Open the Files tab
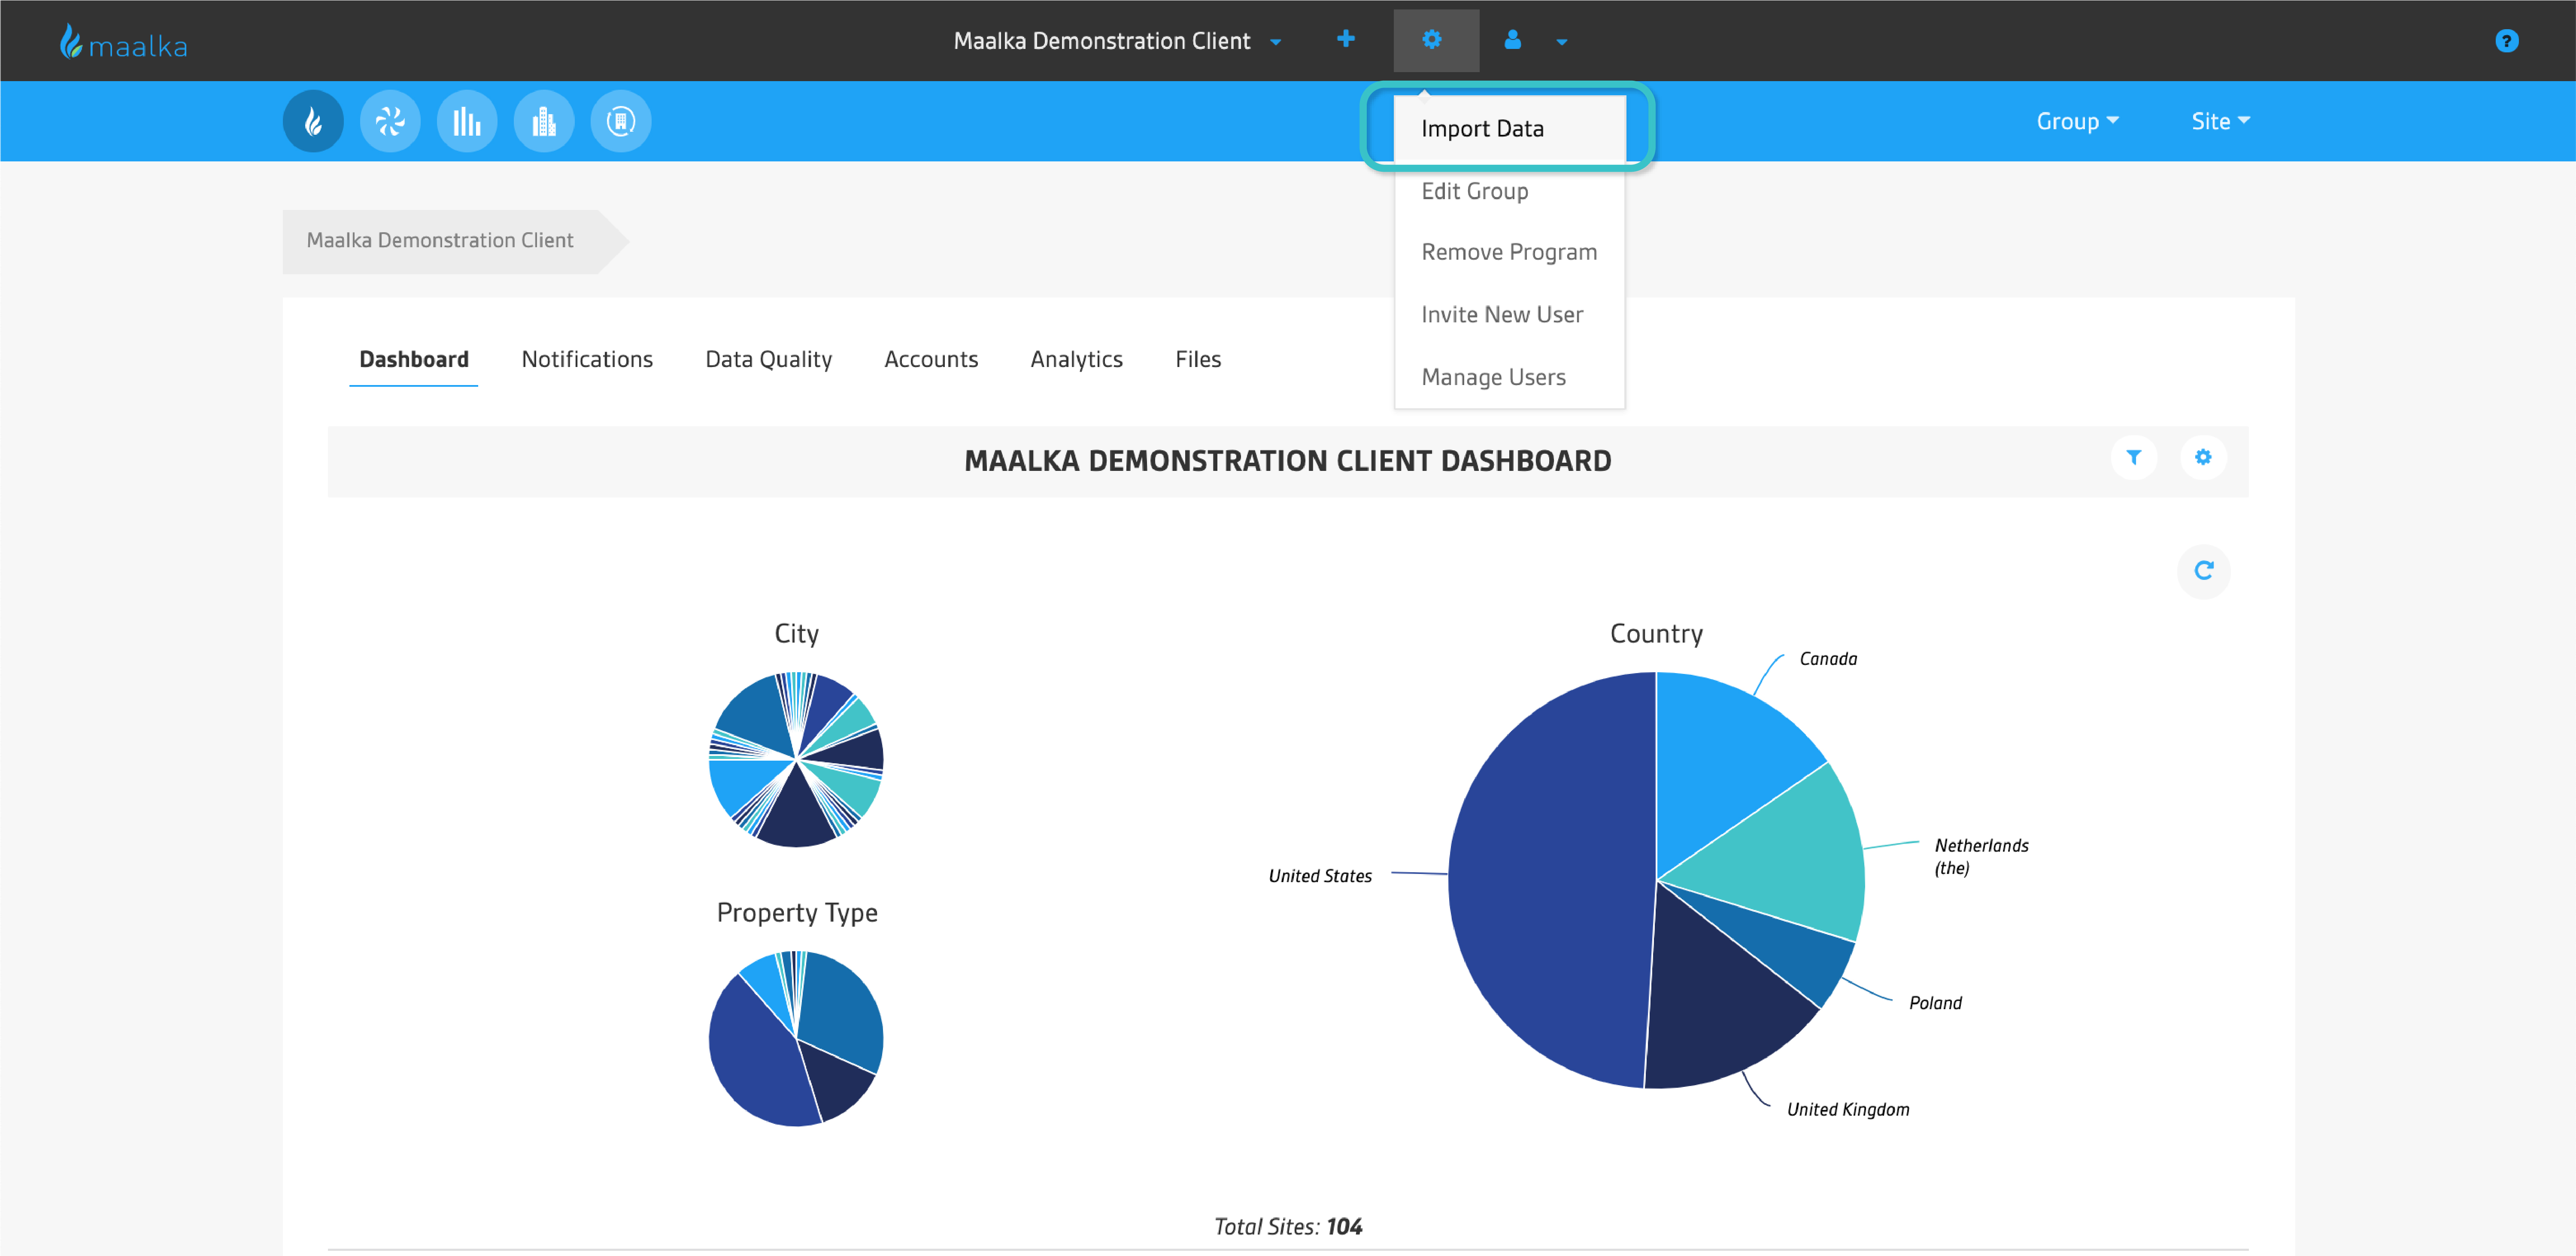The image size is (2576, 1256). pyautogui.click(x=1198, y=360)
